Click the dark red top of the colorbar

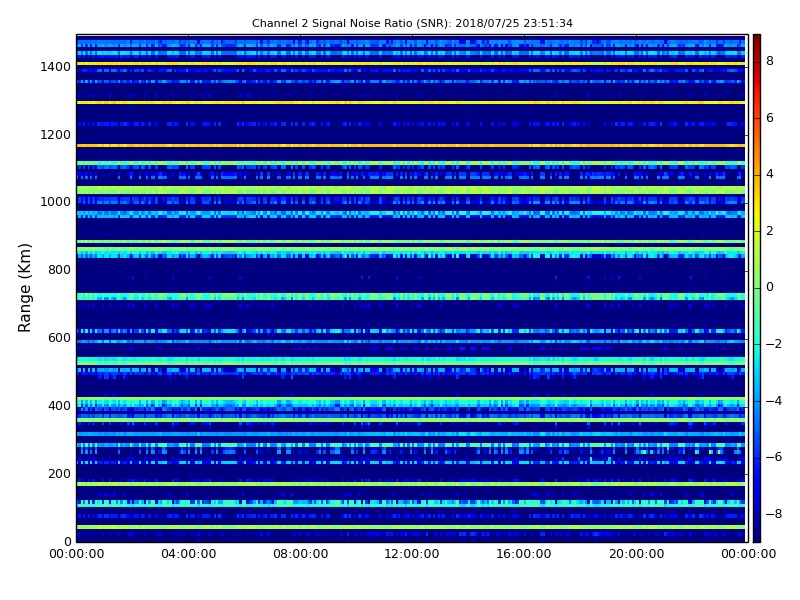(x=757, y=40)
